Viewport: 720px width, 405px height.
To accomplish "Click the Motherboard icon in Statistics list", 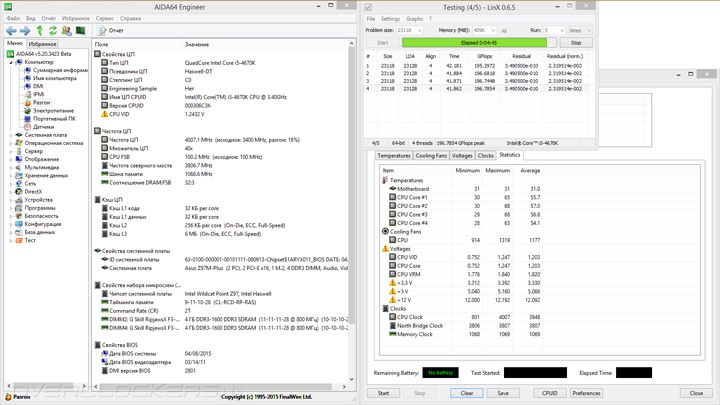I will pyautogui.click(x=393, y=189).
